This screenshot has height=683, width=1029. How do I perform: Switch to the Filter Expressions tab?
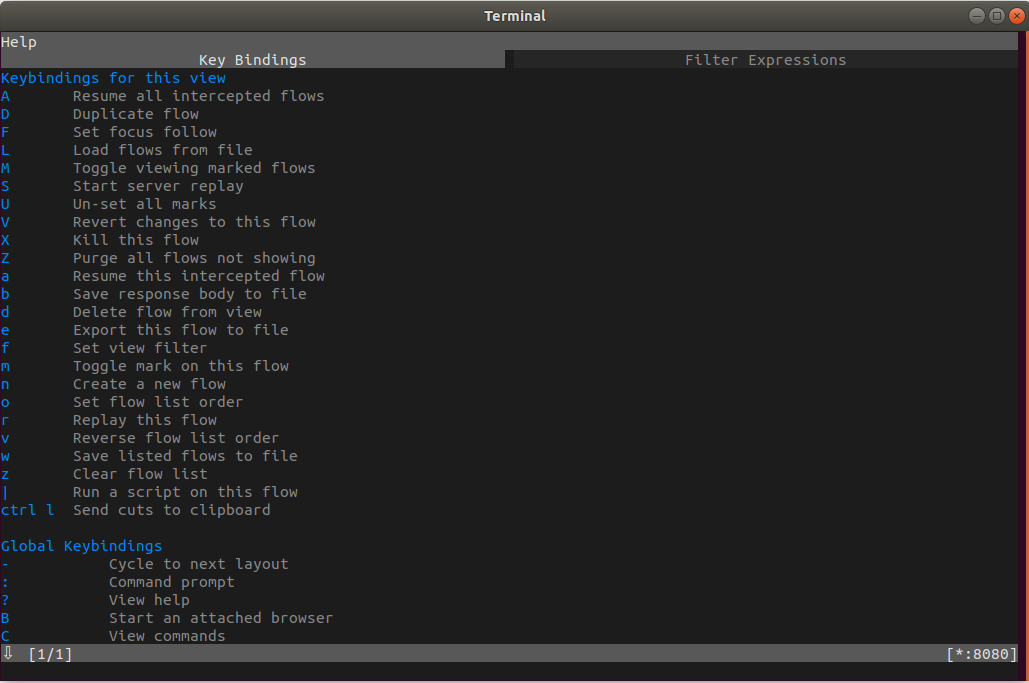765,59
